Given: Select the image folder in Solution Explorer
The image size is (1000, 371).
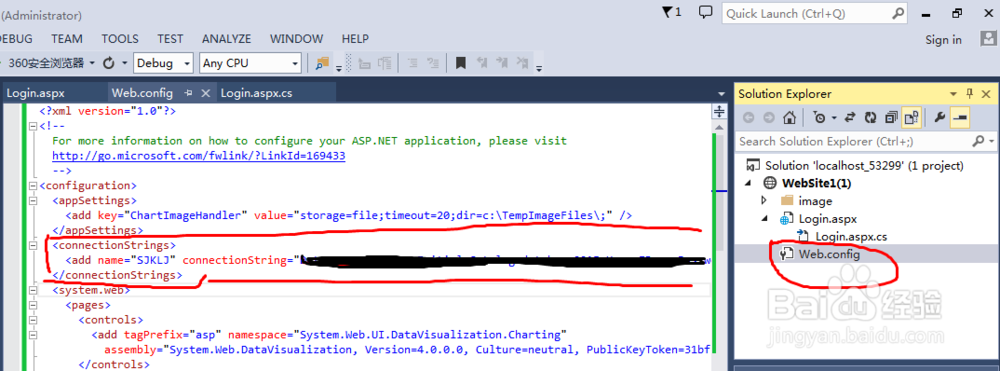Looking at the screenshot, I should [815, 201].
